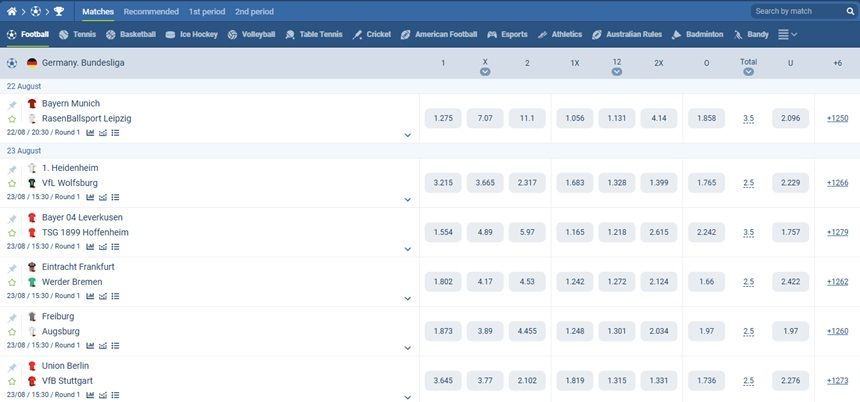Click the Search by match field
Image resolution: width=860 pixels, height=402 pixels.
click(x=796, y=11)
